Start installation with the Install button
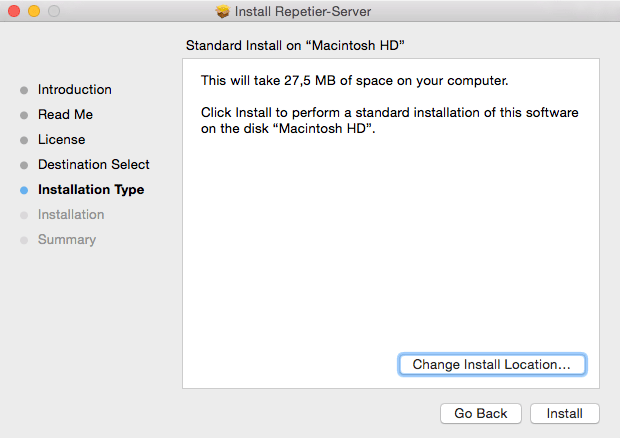The height and width of the screenshot is (438, 620). click(565, 413)
